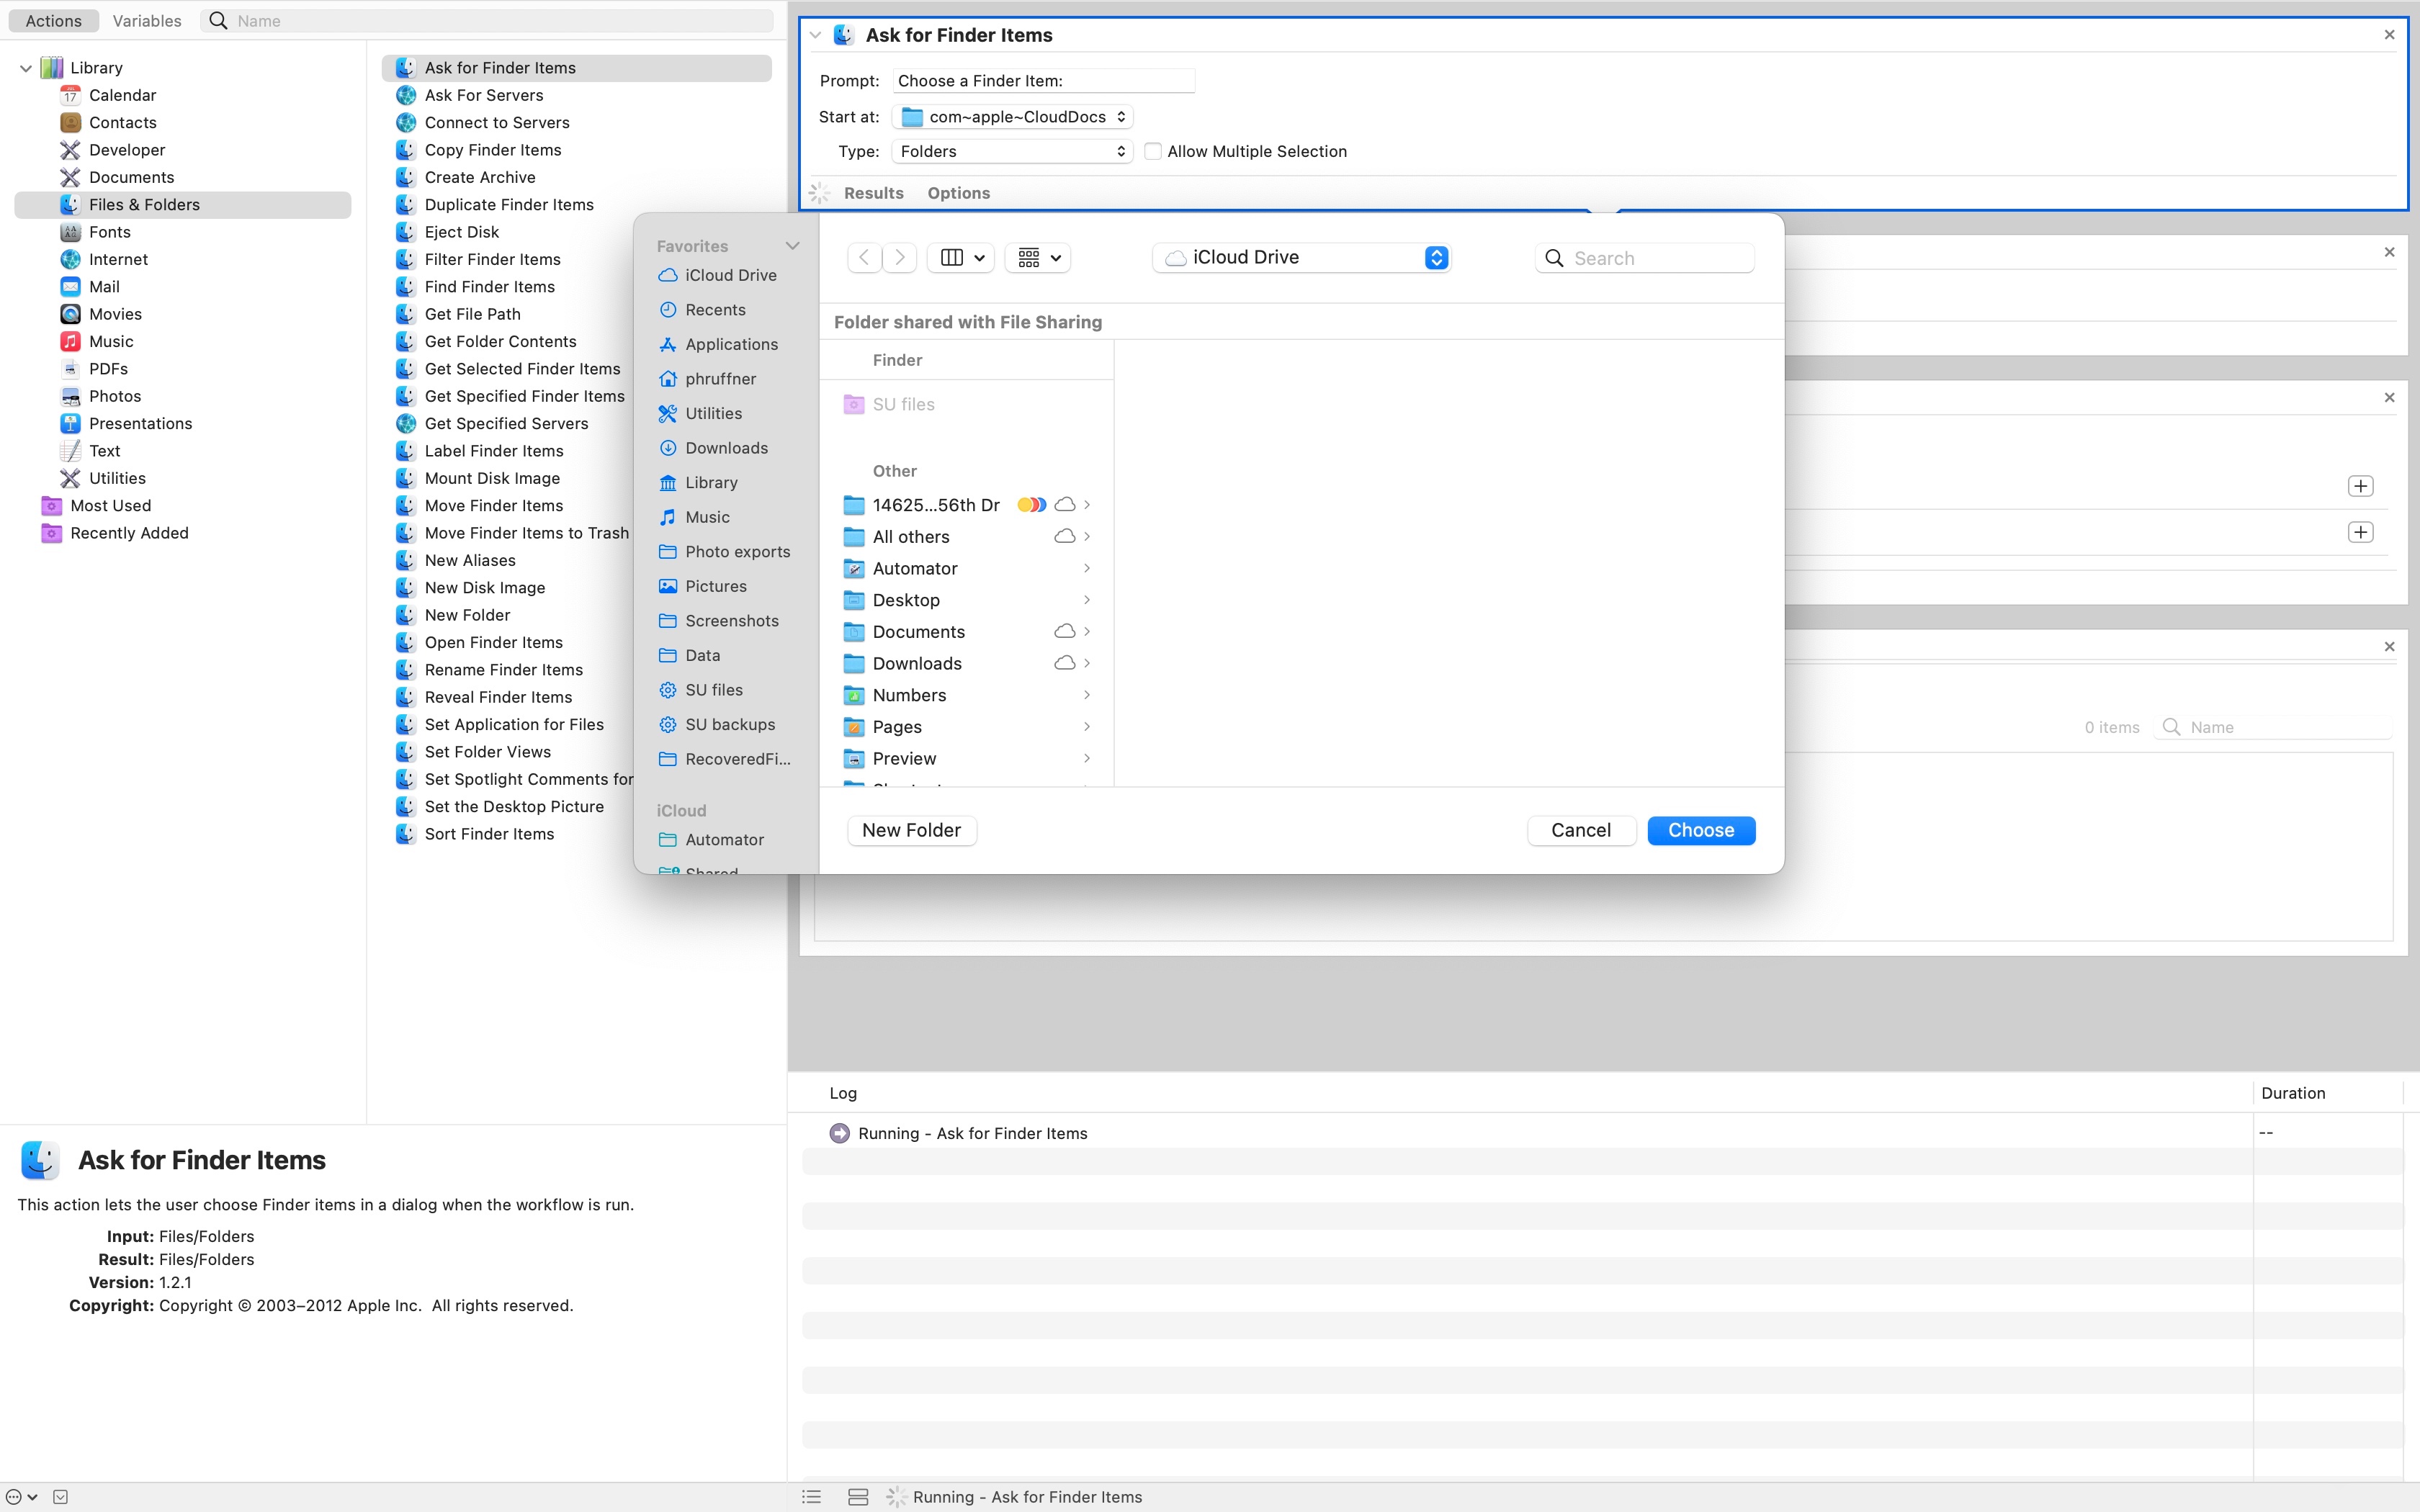Image resolution: width=2420 pixels, height=1512 pixels.
Task: Open the Type Folders dropdown
Action: tap(1011, 152)
